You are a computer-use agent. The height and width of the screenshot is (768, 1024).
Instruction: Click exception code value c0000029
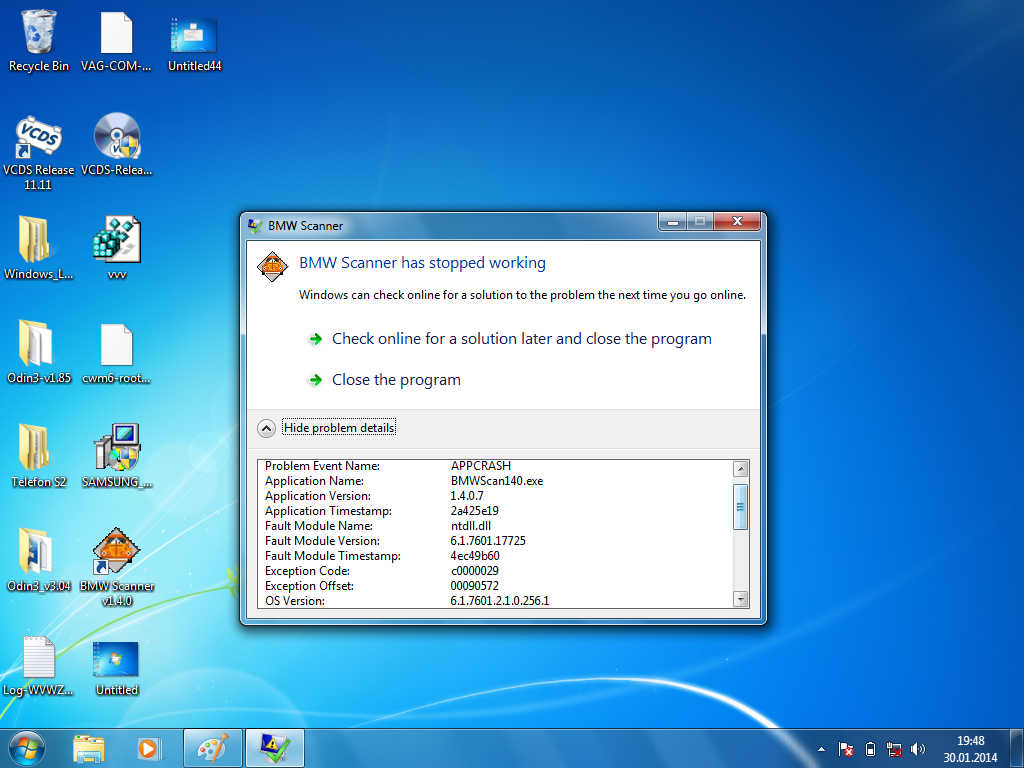point(475,571)
